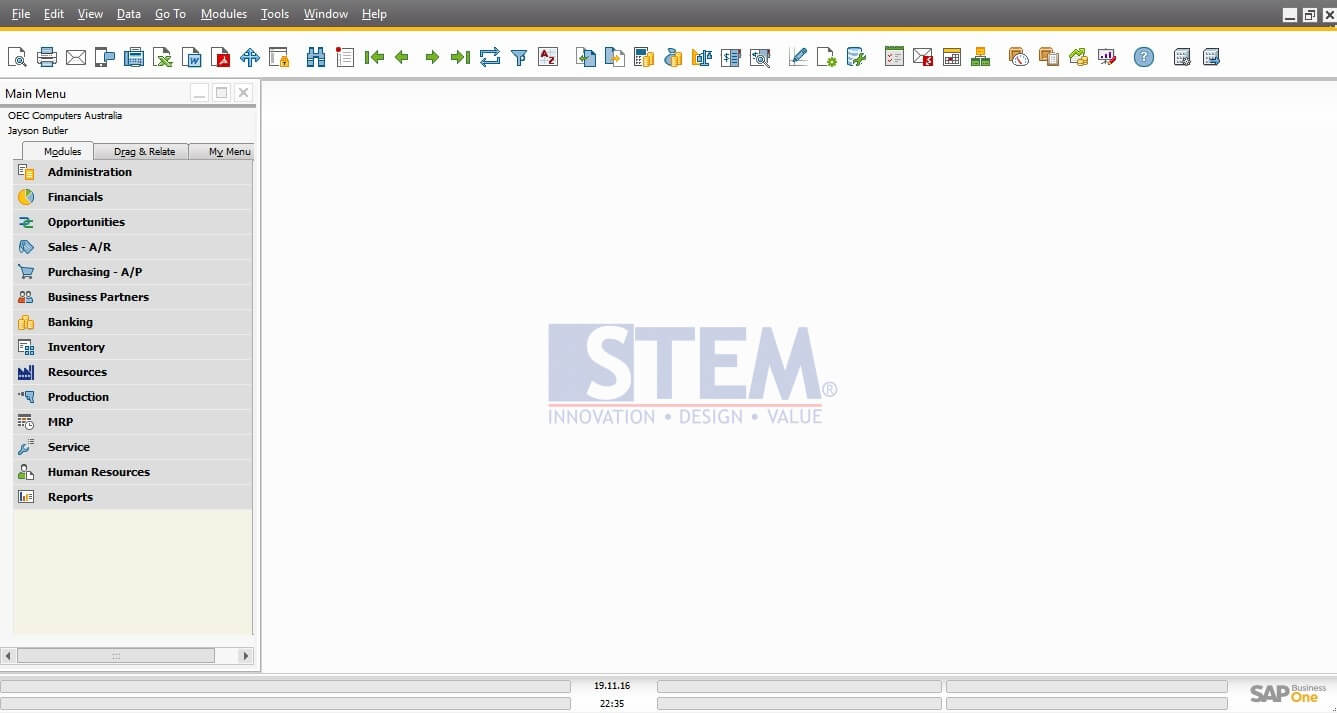Export to PDF icon
1337x713 pixels.
tap(221, 57)
